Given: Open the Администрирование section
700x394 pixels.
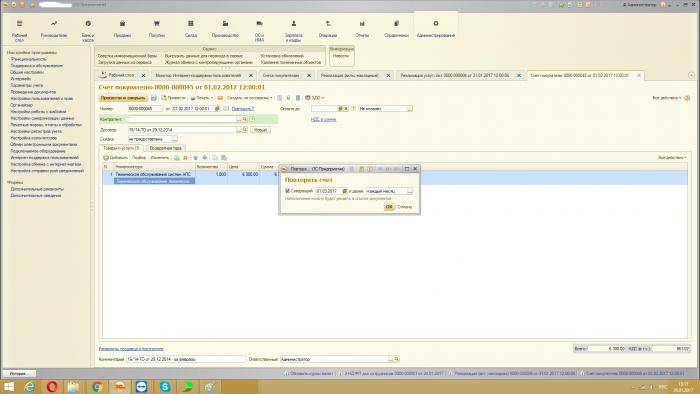Looking at the screenshot, I should pos(436,29).
